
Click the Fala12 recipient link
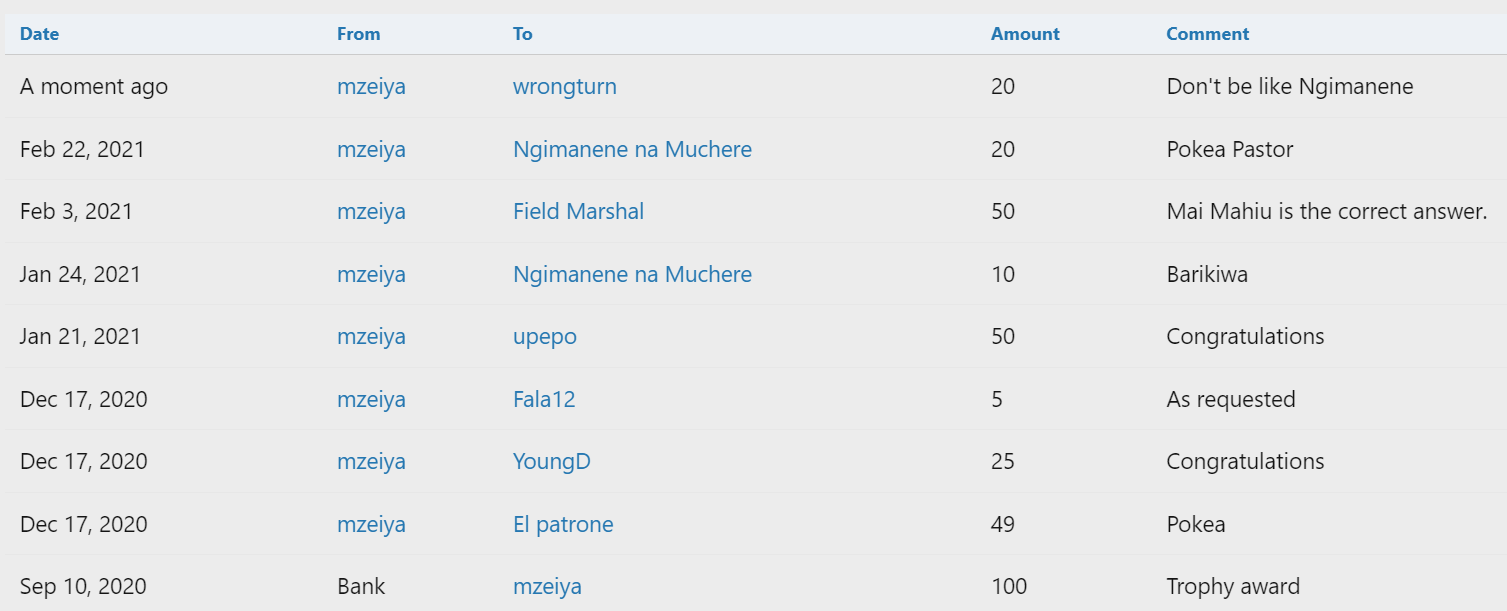544,400
